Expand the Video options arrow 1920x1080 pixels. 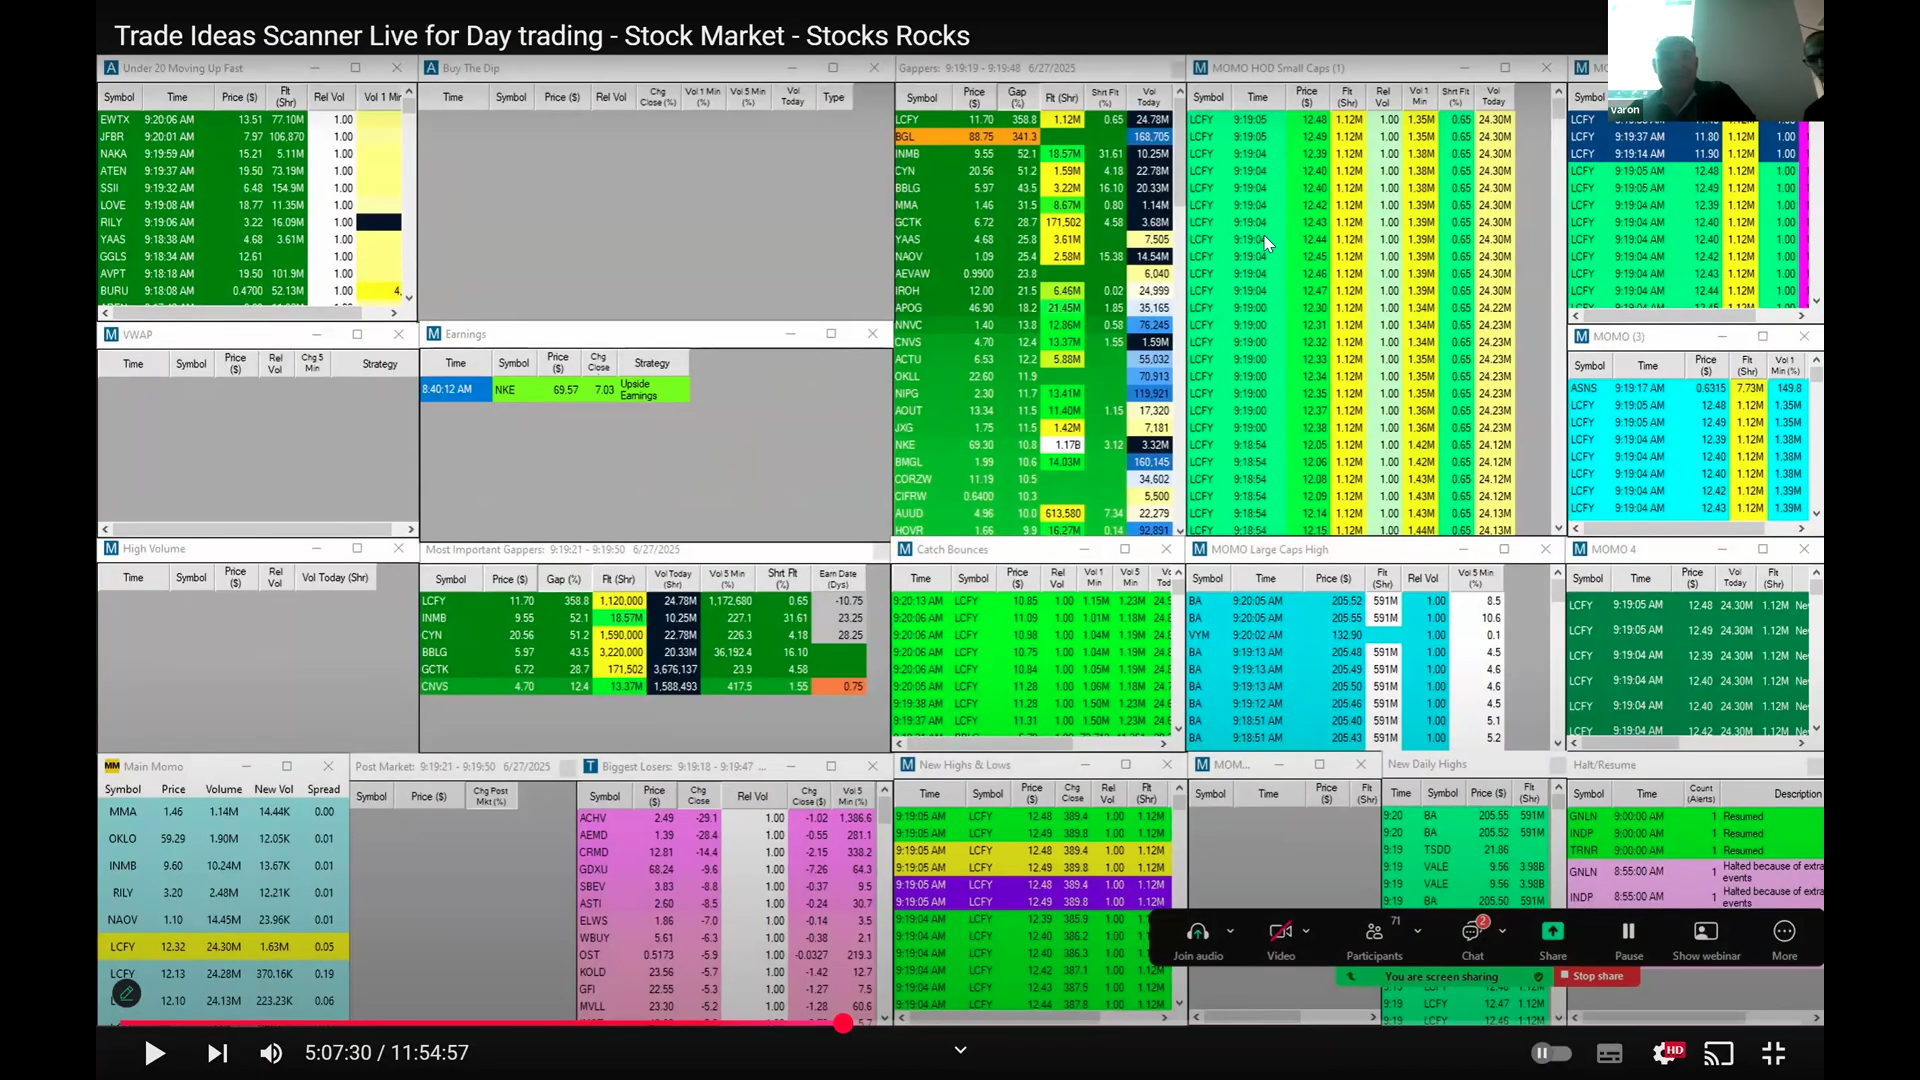tap(1306, 931)
